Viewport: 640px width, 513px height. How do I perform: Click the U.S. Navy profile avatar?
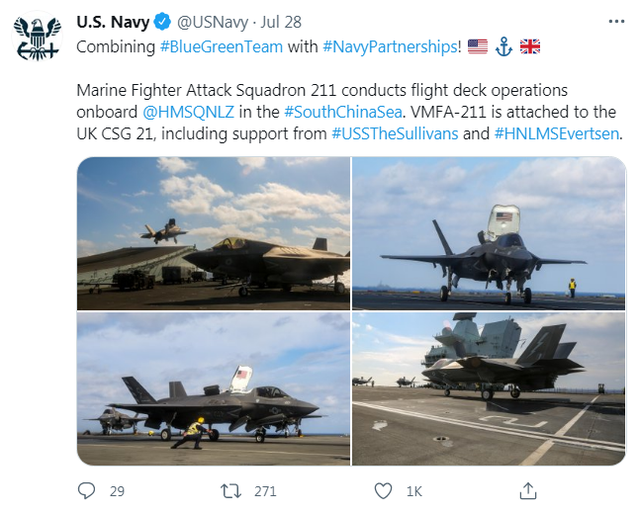click(x=37, y=39)
